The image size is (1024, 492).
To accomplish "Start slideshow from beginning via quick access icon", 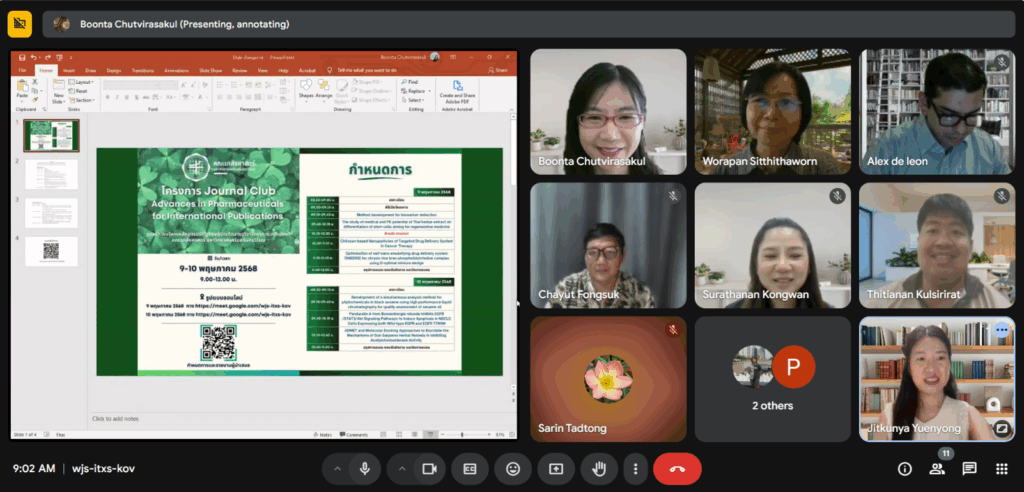I will 59,57.
